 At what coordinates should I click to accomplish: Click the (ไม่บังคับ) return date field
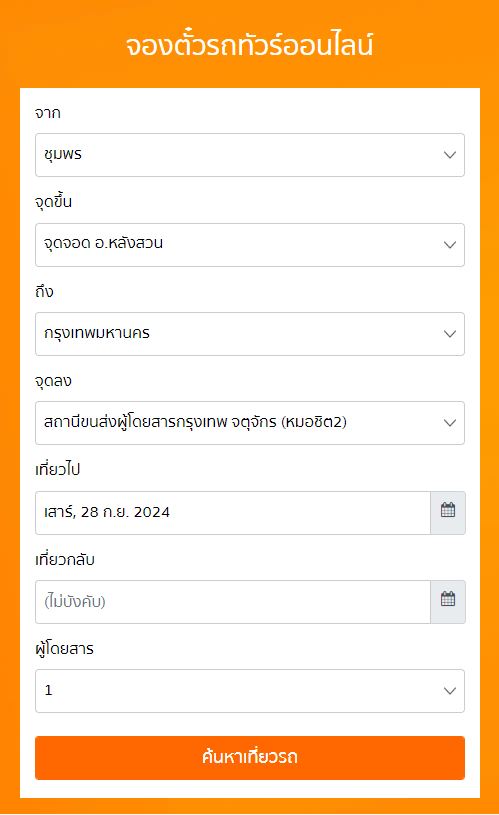click(233, 602)
